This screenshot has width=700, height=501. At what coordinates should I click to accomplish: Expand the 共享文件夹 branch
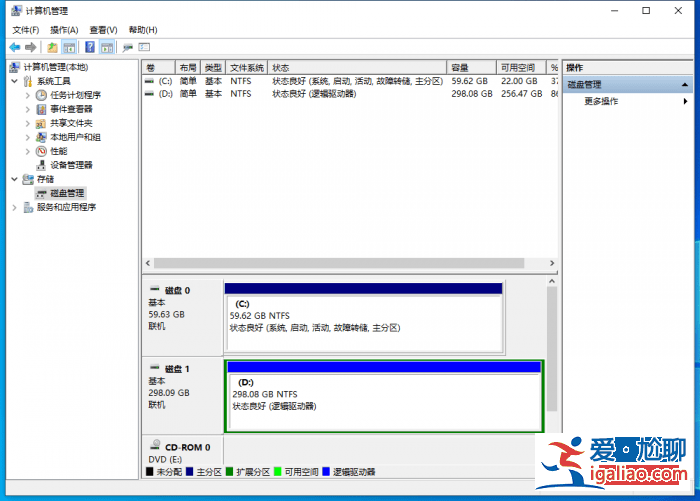pos(28,123)
